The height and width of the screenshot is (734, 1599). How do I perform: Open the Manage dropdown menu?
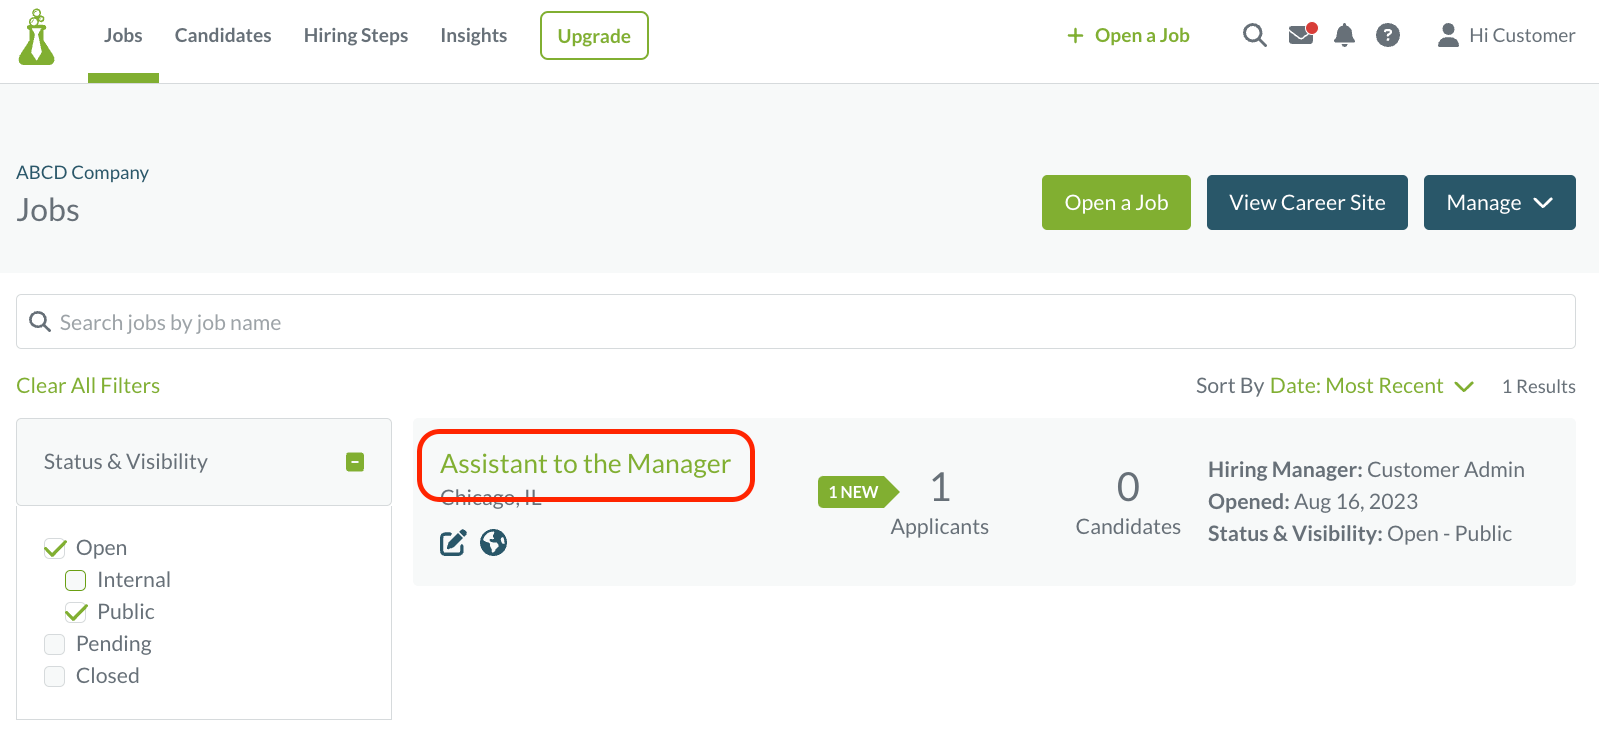click(1499, 202)
